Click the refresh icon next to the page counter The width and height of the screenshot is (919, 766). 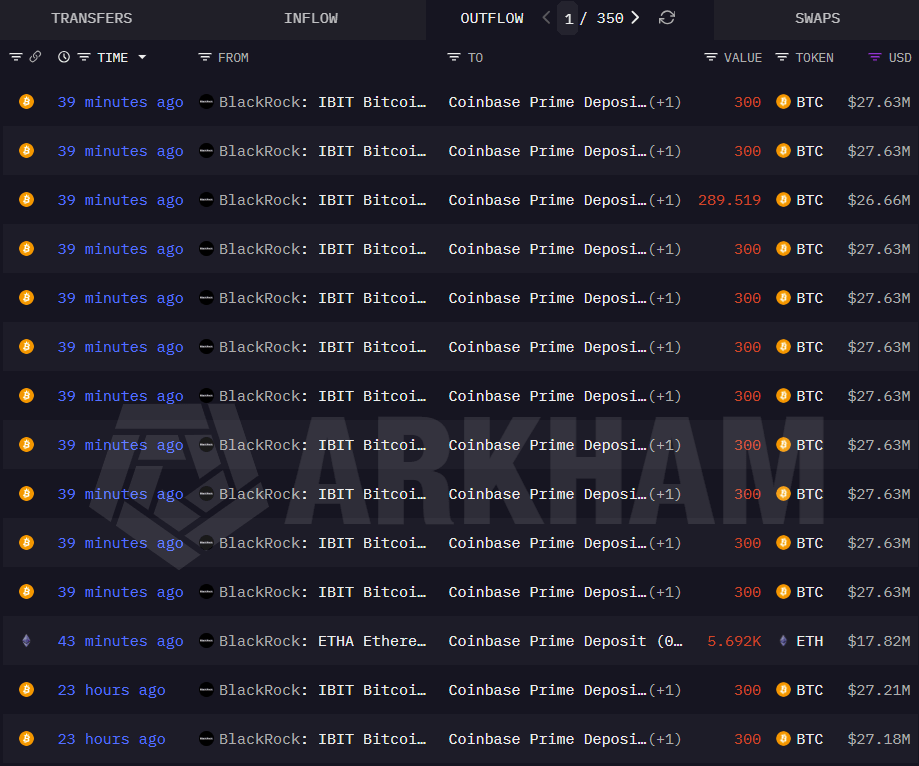666,17
